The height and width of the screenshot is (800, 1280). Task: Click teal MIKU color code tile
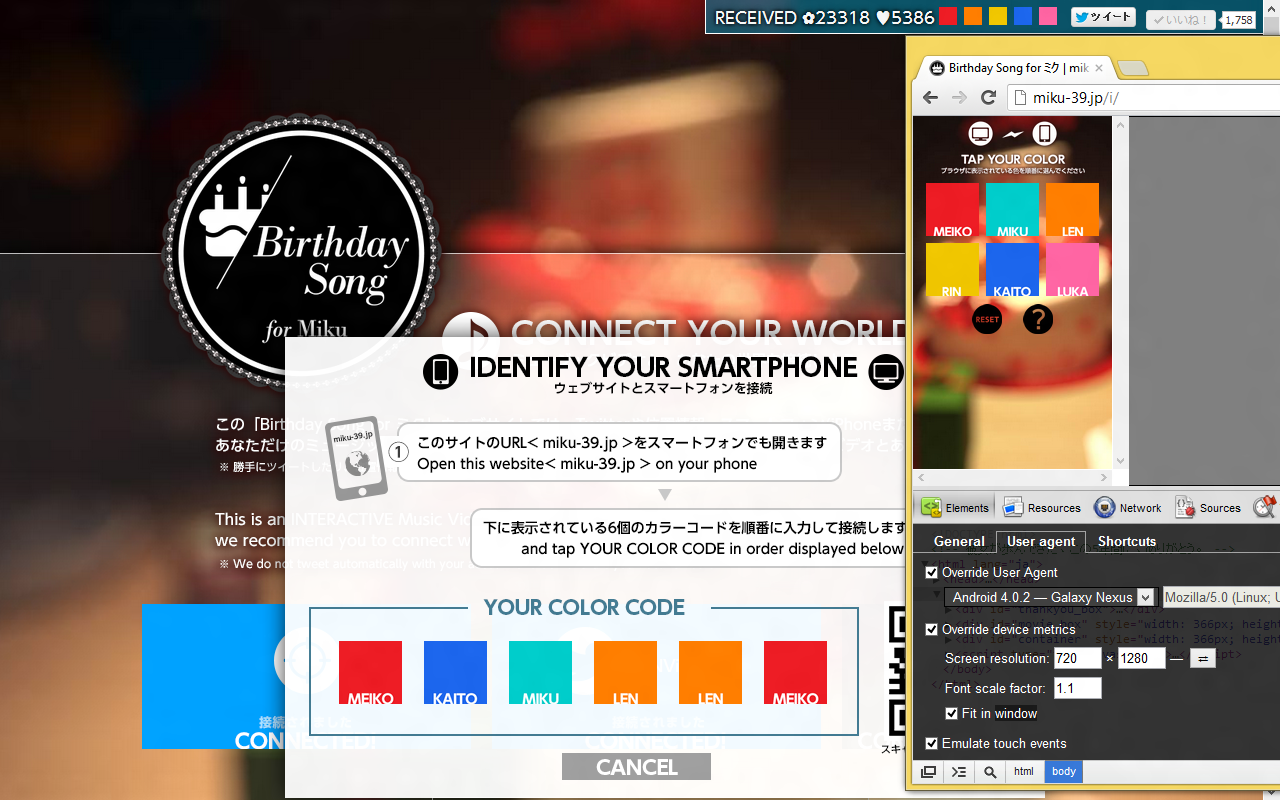[540, 672]
